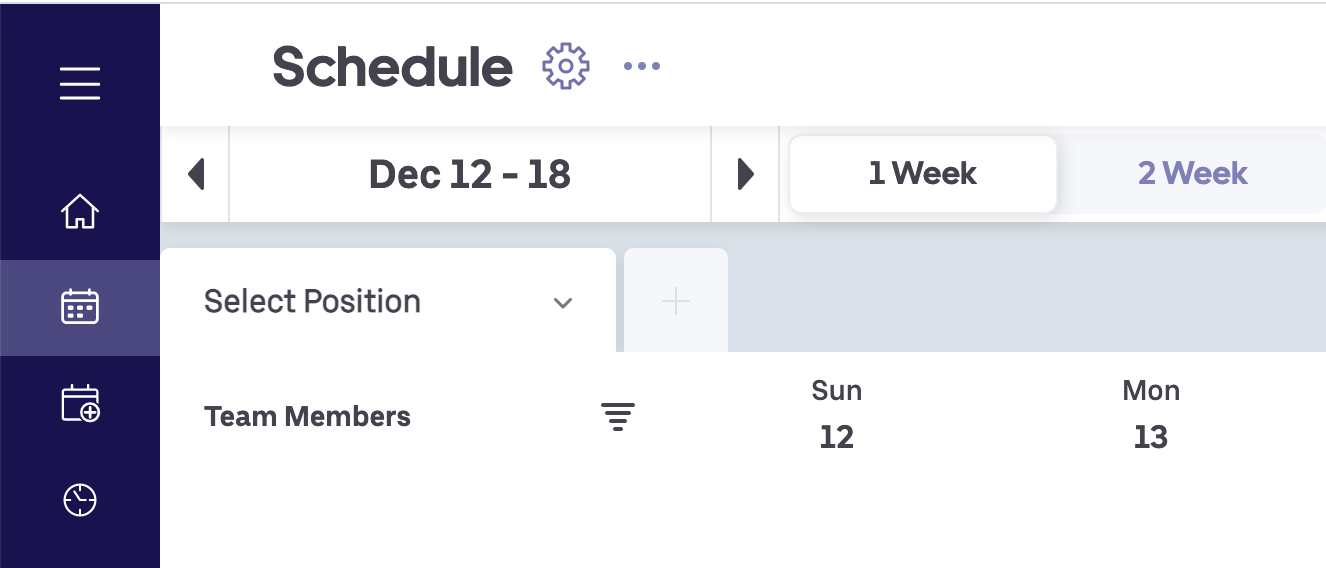Go to Home in sidebar
The image size is (1326, 568).
coord(80,212)
